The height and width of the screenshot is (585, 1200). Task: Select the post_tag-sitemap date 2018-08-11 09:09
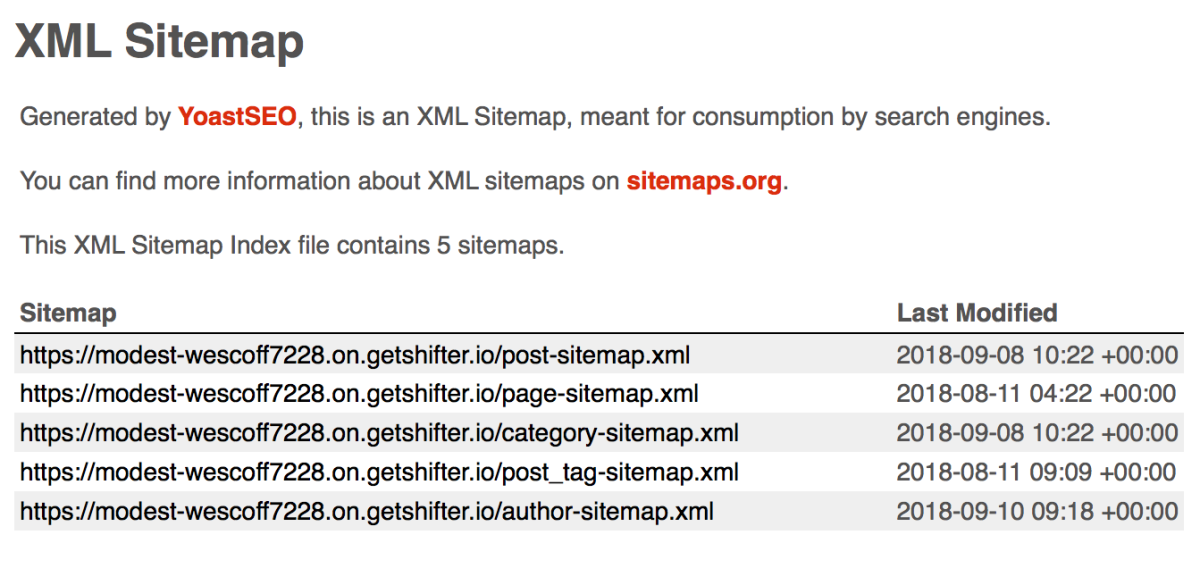click(1037, 472)
